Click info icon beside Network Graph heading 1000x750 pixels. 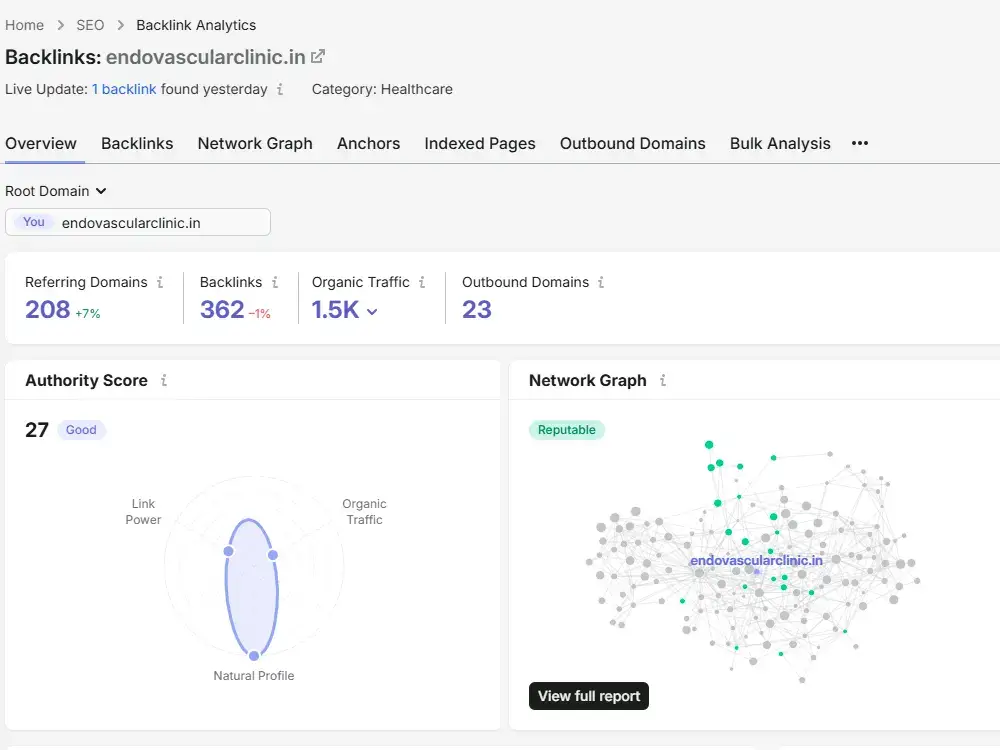pos(663,380)
